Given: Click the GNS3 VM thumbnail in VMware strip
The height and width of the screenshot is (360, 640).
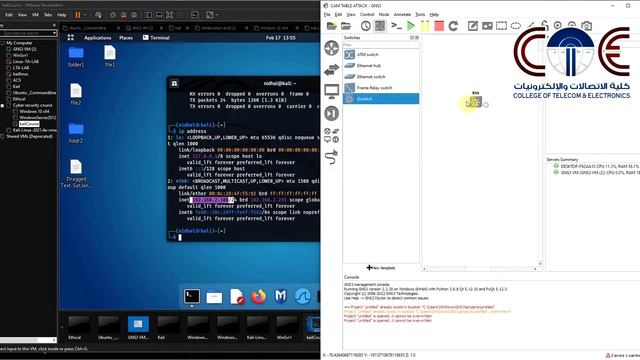Looking at the screenshot, I should click(x=138, y=327).
